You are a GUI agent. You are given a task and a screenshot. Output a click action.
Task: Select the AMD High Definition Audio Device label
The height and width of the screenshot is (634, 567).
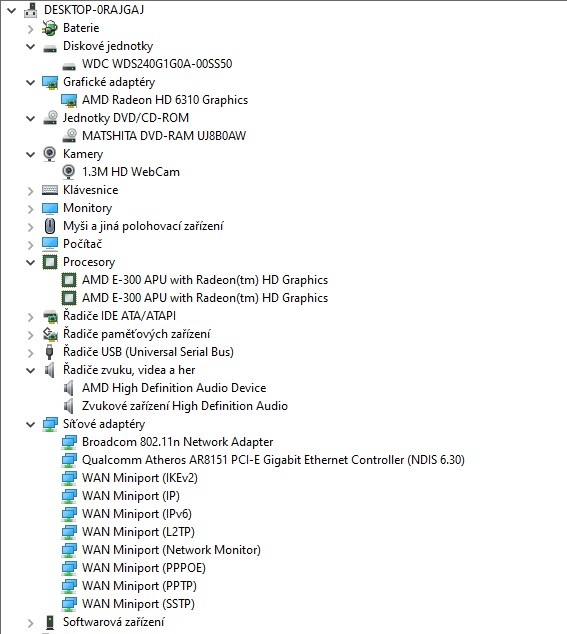click(174, 388)
